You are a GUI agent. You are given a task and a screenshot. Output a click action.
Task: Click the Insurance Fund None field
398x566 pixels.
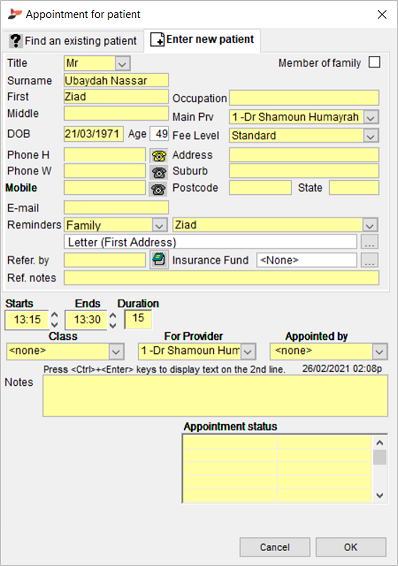coord(306,260)
